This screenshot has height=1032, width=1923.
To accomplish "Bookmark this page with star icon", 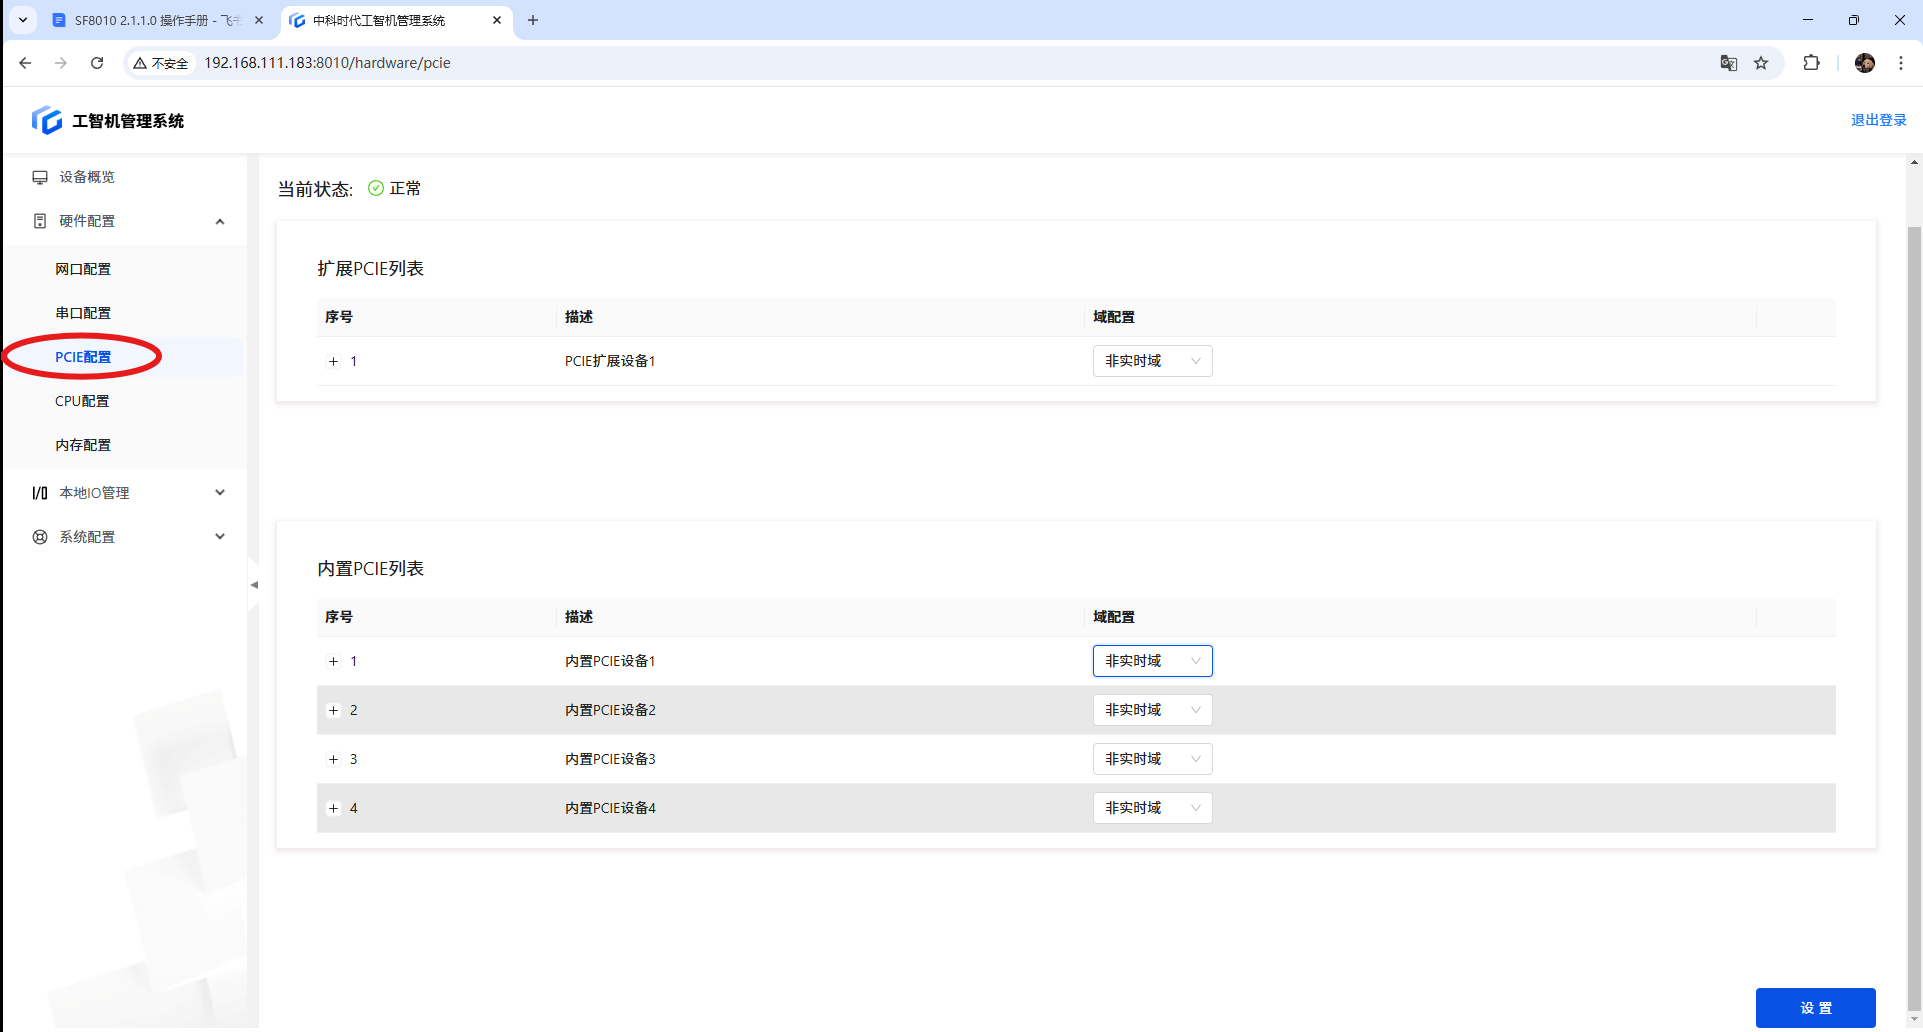I will (x=1761, y=63).
